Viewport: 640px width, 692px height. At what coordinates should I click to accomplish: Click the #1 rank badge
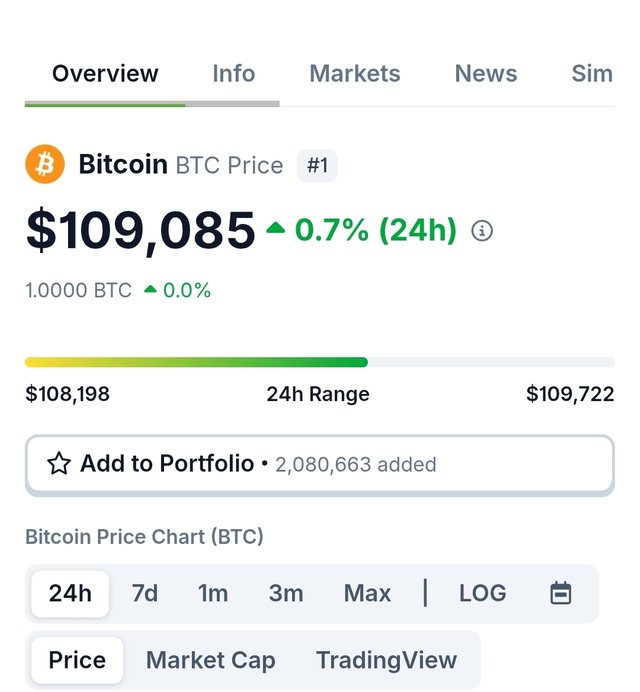317,165
